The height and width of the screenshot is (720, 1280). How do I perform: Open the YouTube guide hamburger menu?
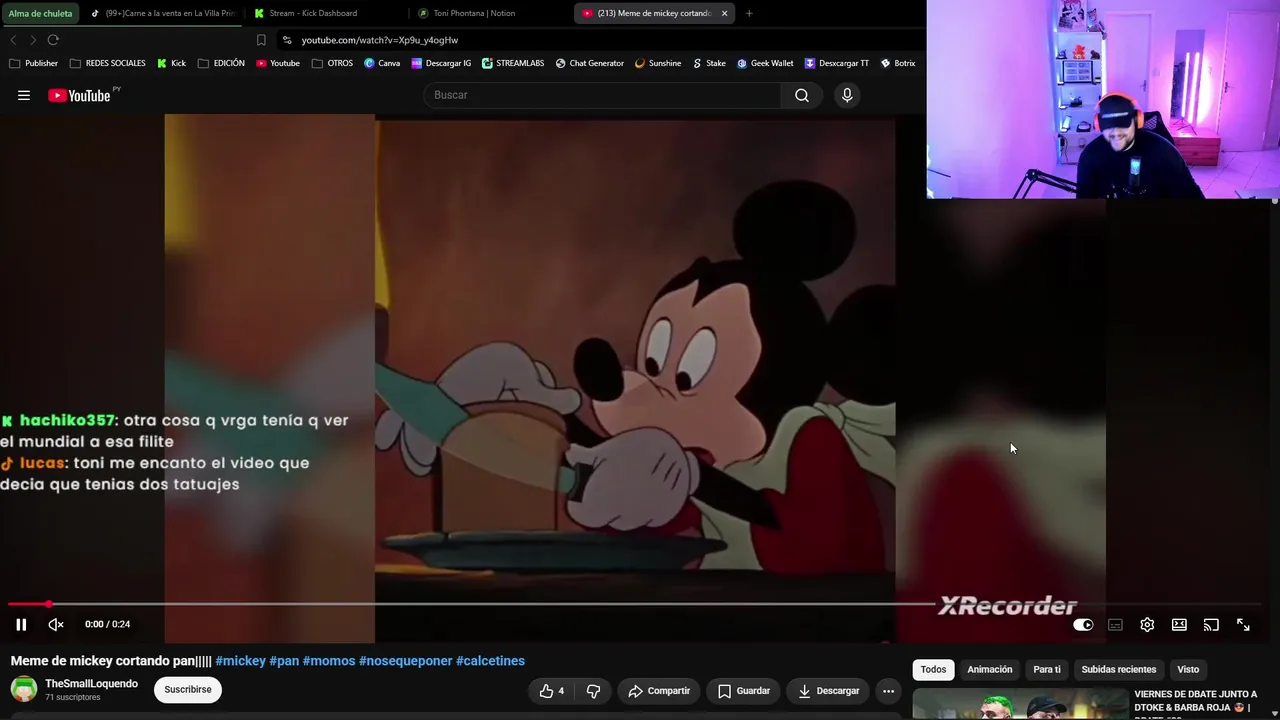tap(24, 95)
